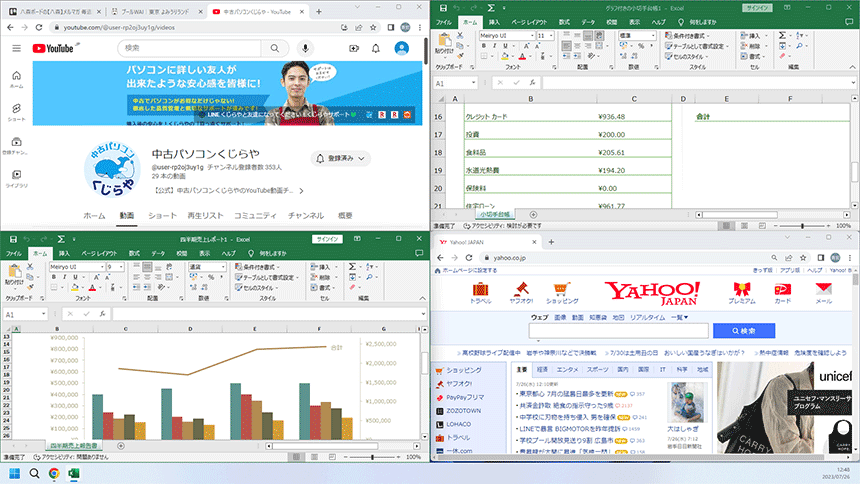The height and width of the screenshot is (484, 860).
Task: Click YouTube create video icon
Action: pos(354,48)
